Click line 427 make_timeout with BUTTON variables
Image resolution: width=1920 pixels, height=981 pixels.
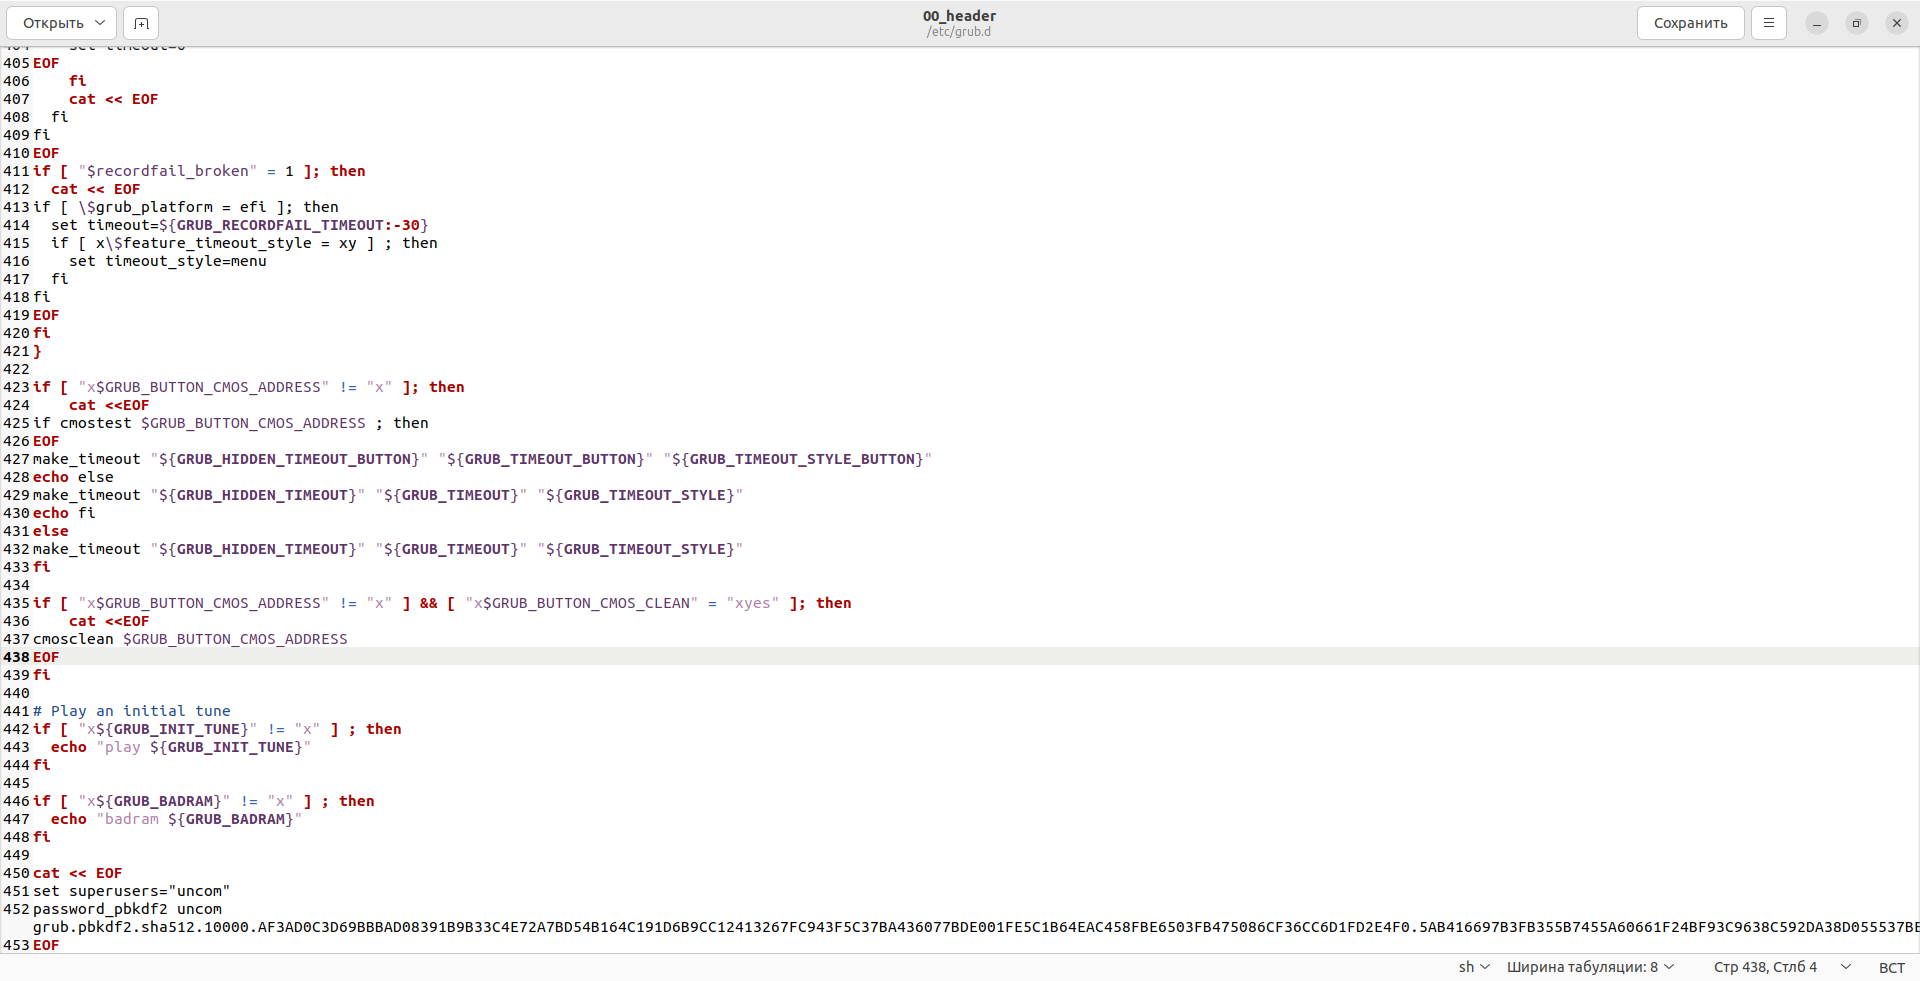pyautogui.click(x=482, y=459)
